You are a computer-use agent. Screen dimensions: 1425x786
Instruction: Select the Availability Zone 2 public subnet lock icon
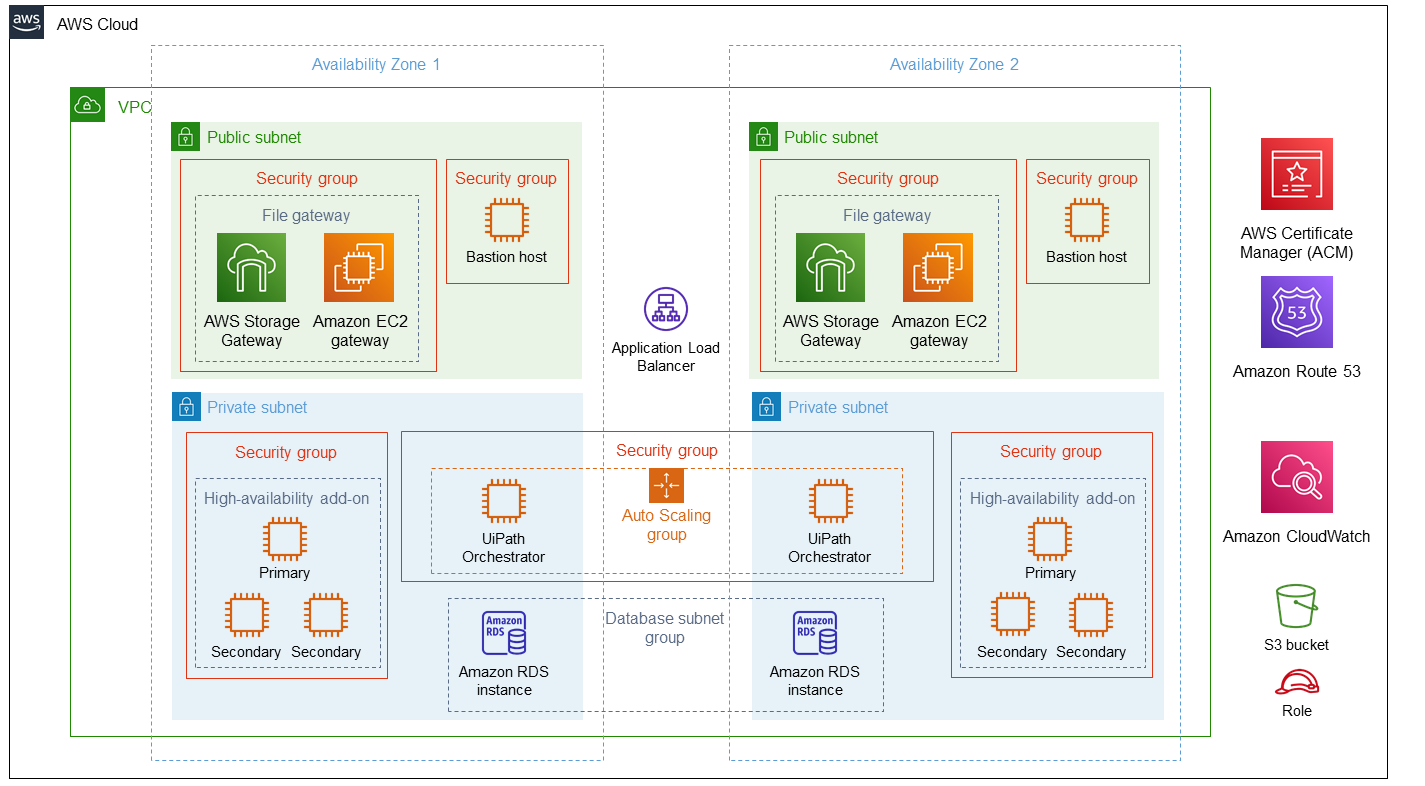tap(763, 137)
